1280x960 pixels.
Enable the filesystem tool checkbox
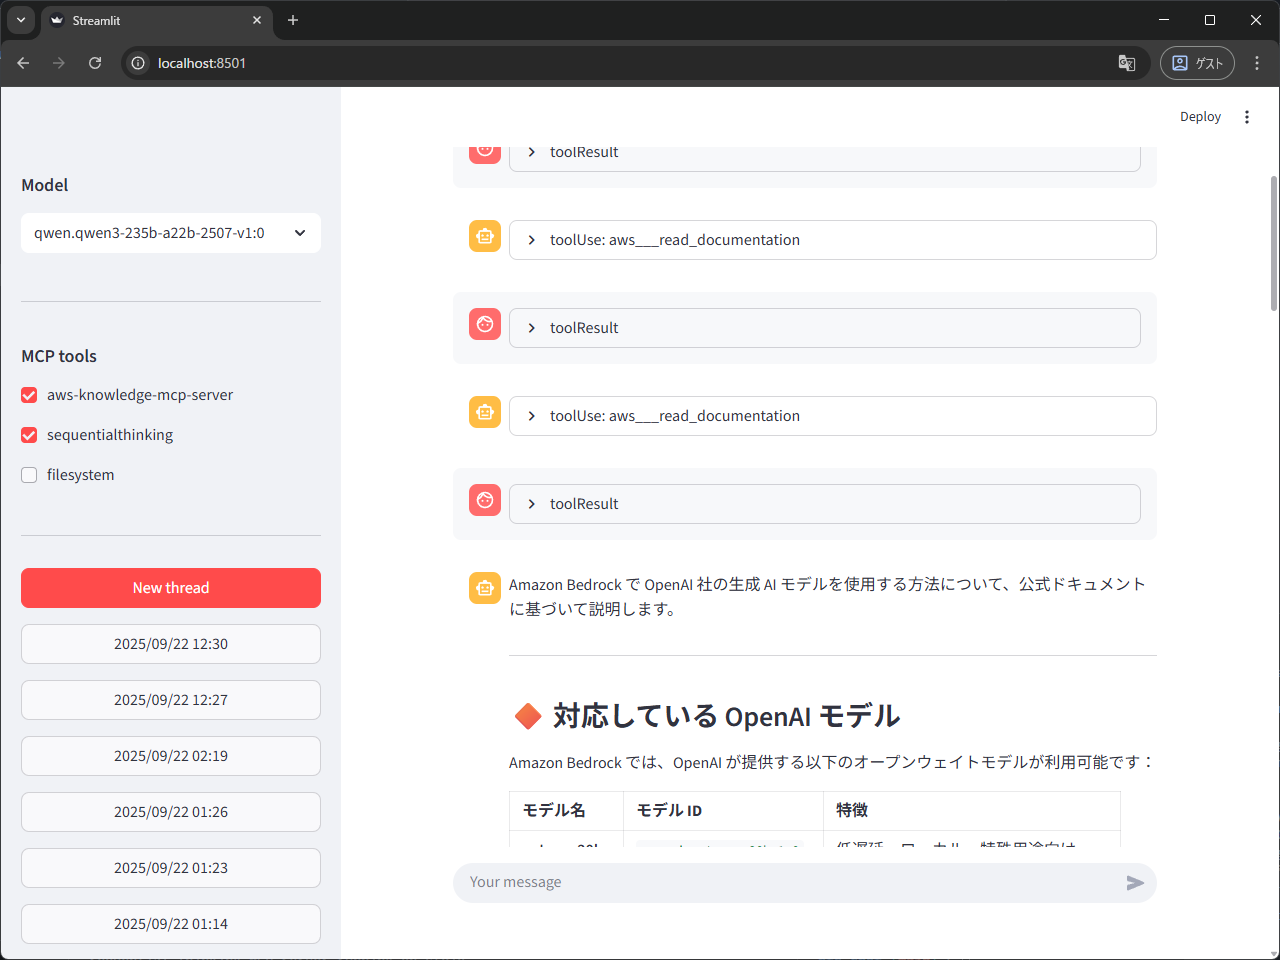(x=29, y=475)
